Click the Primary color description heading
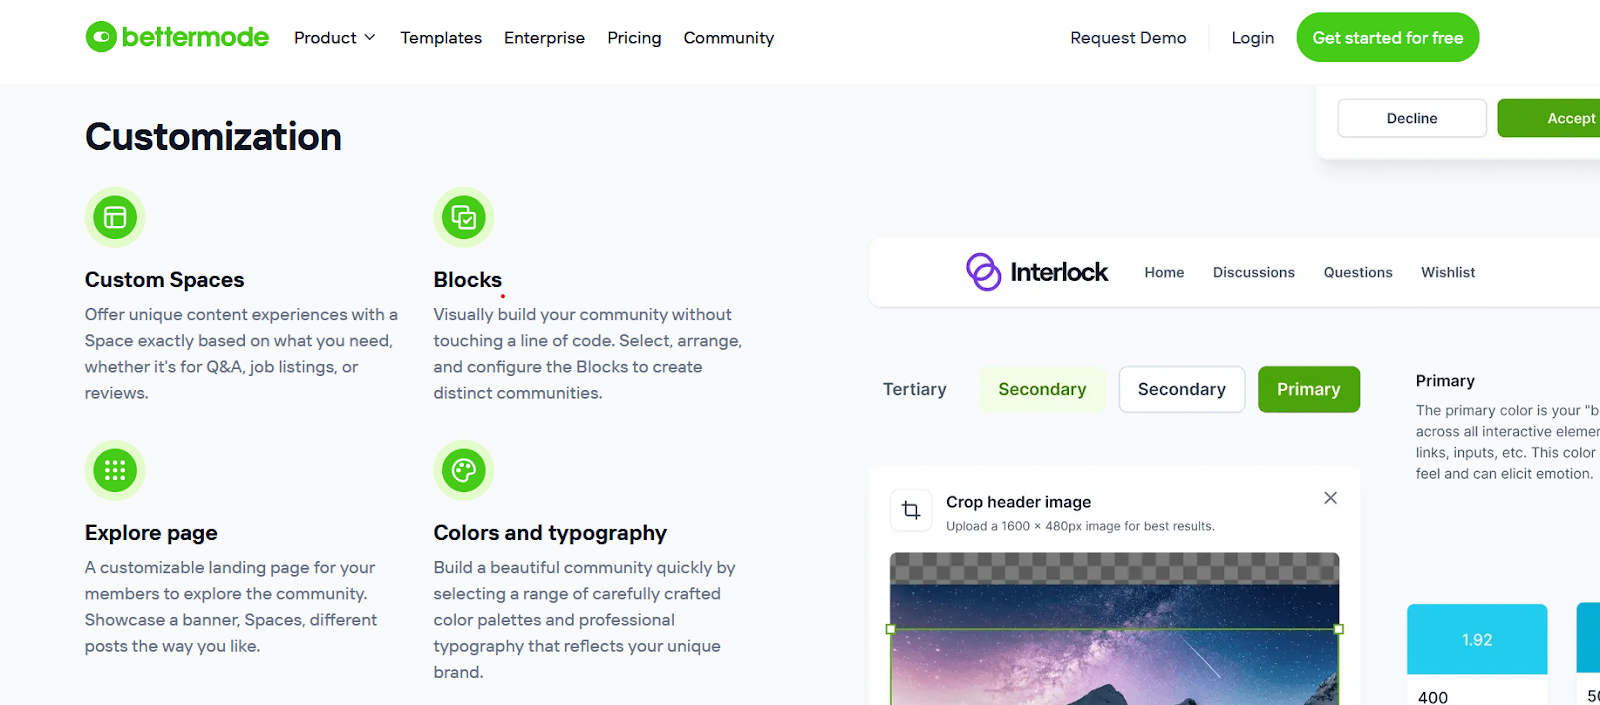Viewport: 1600px width, 705px height. click(1445, 381)
